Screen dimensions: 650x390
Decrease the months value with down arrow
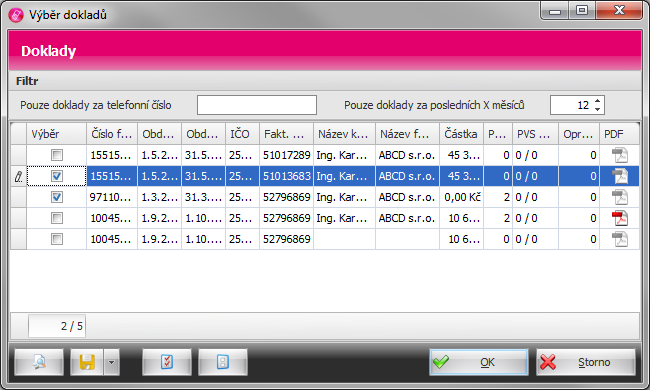(x=597, y=109)
